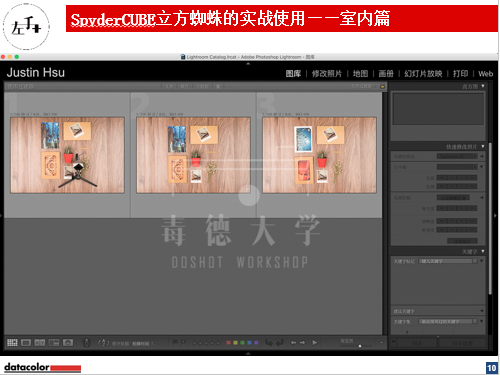
Task: Collapse white balance section triangle
Action: (x=482, y=167)
